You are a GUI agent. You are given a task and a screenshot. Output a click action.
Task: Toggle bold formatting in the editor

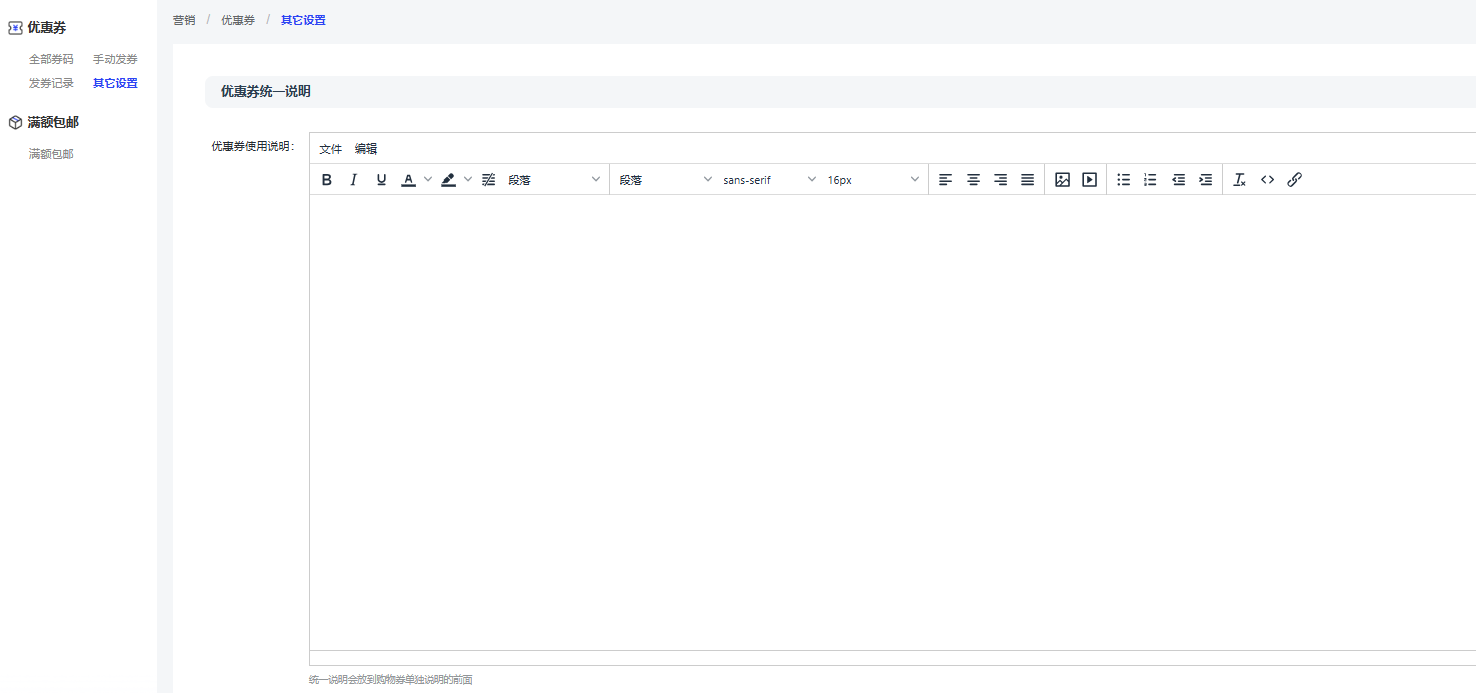tap(326, 180)
